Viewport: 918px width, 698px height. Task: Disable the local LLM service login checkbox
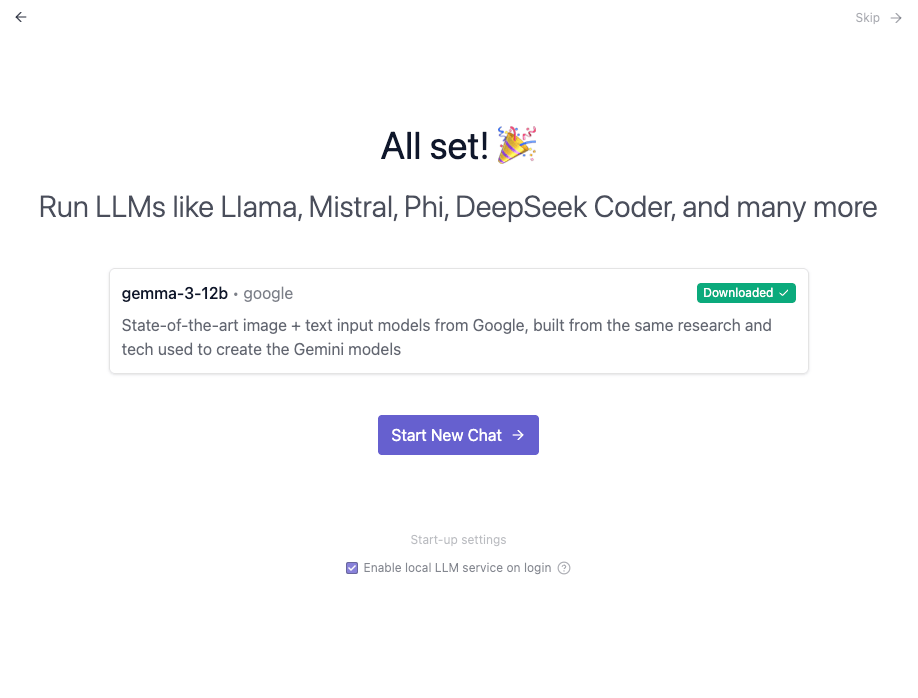(x=352, y=568)
